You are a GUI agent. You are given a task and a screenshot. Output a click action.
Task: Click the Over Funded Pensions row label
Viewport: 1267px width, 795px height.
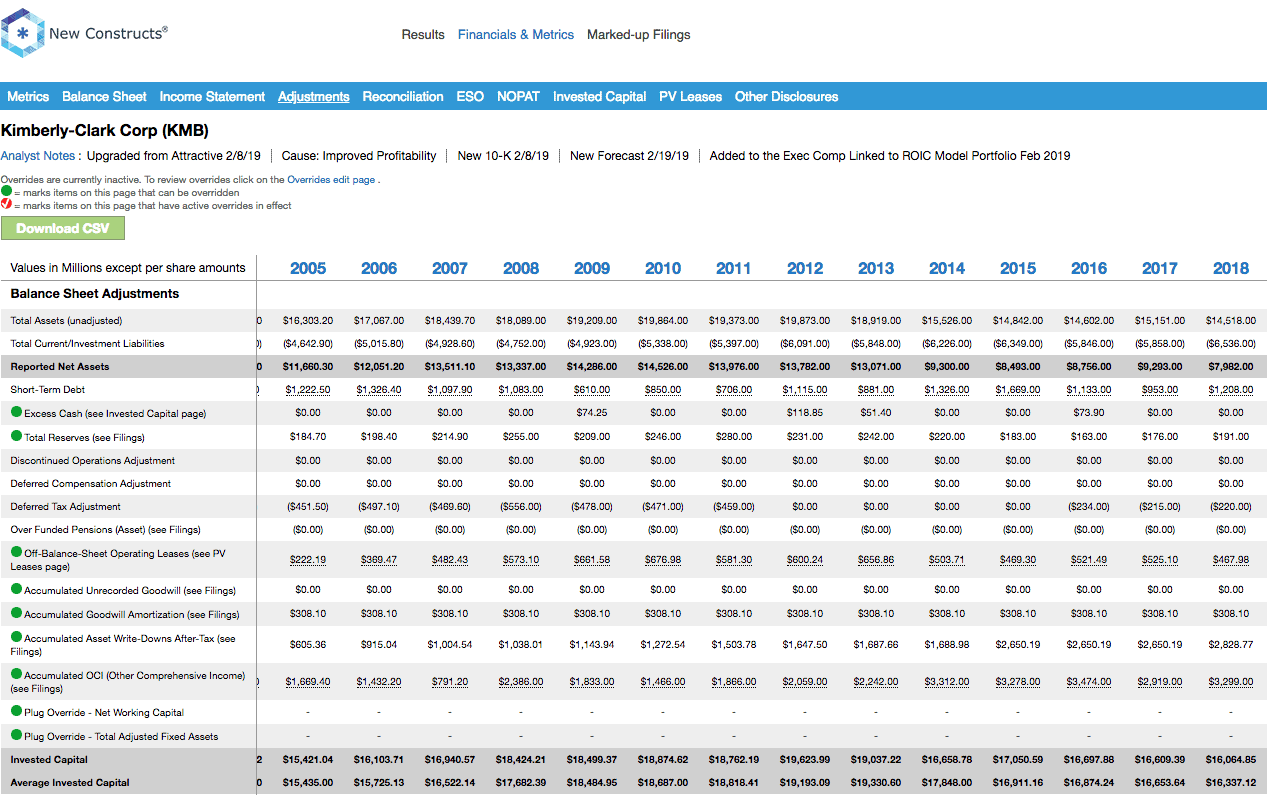105,530
